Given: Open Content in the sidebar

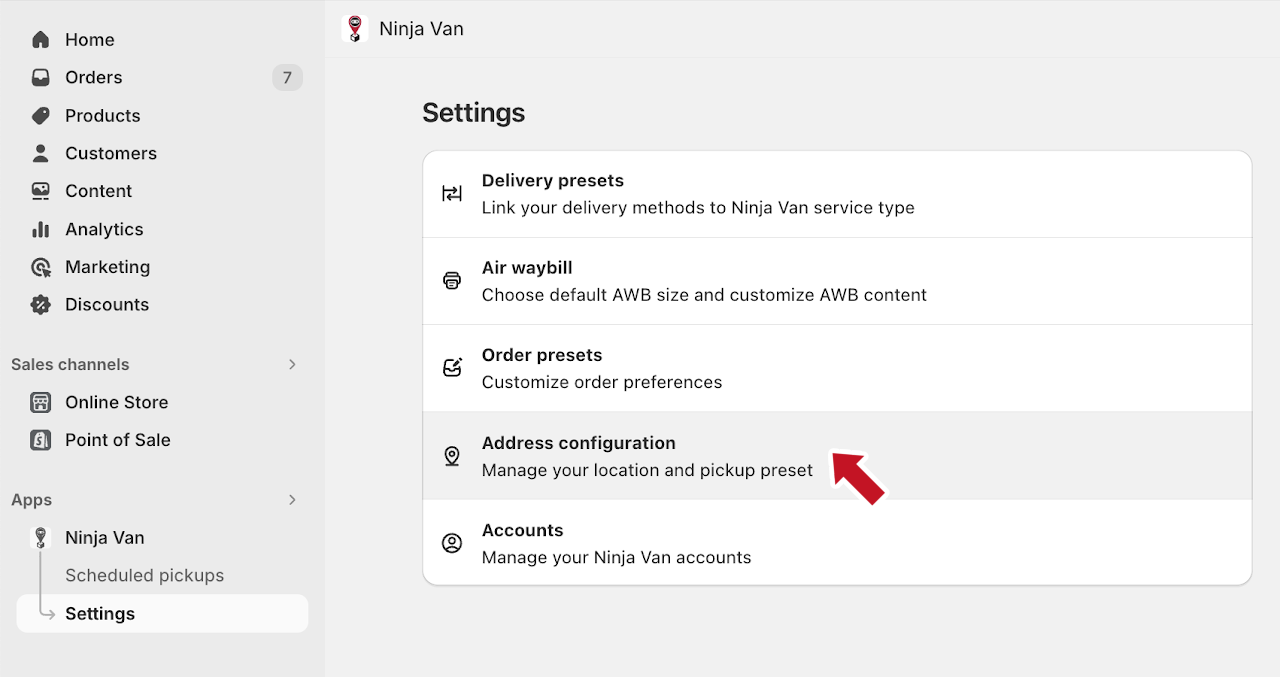Looking at the screenshot, I should click(x=98, y=191).
